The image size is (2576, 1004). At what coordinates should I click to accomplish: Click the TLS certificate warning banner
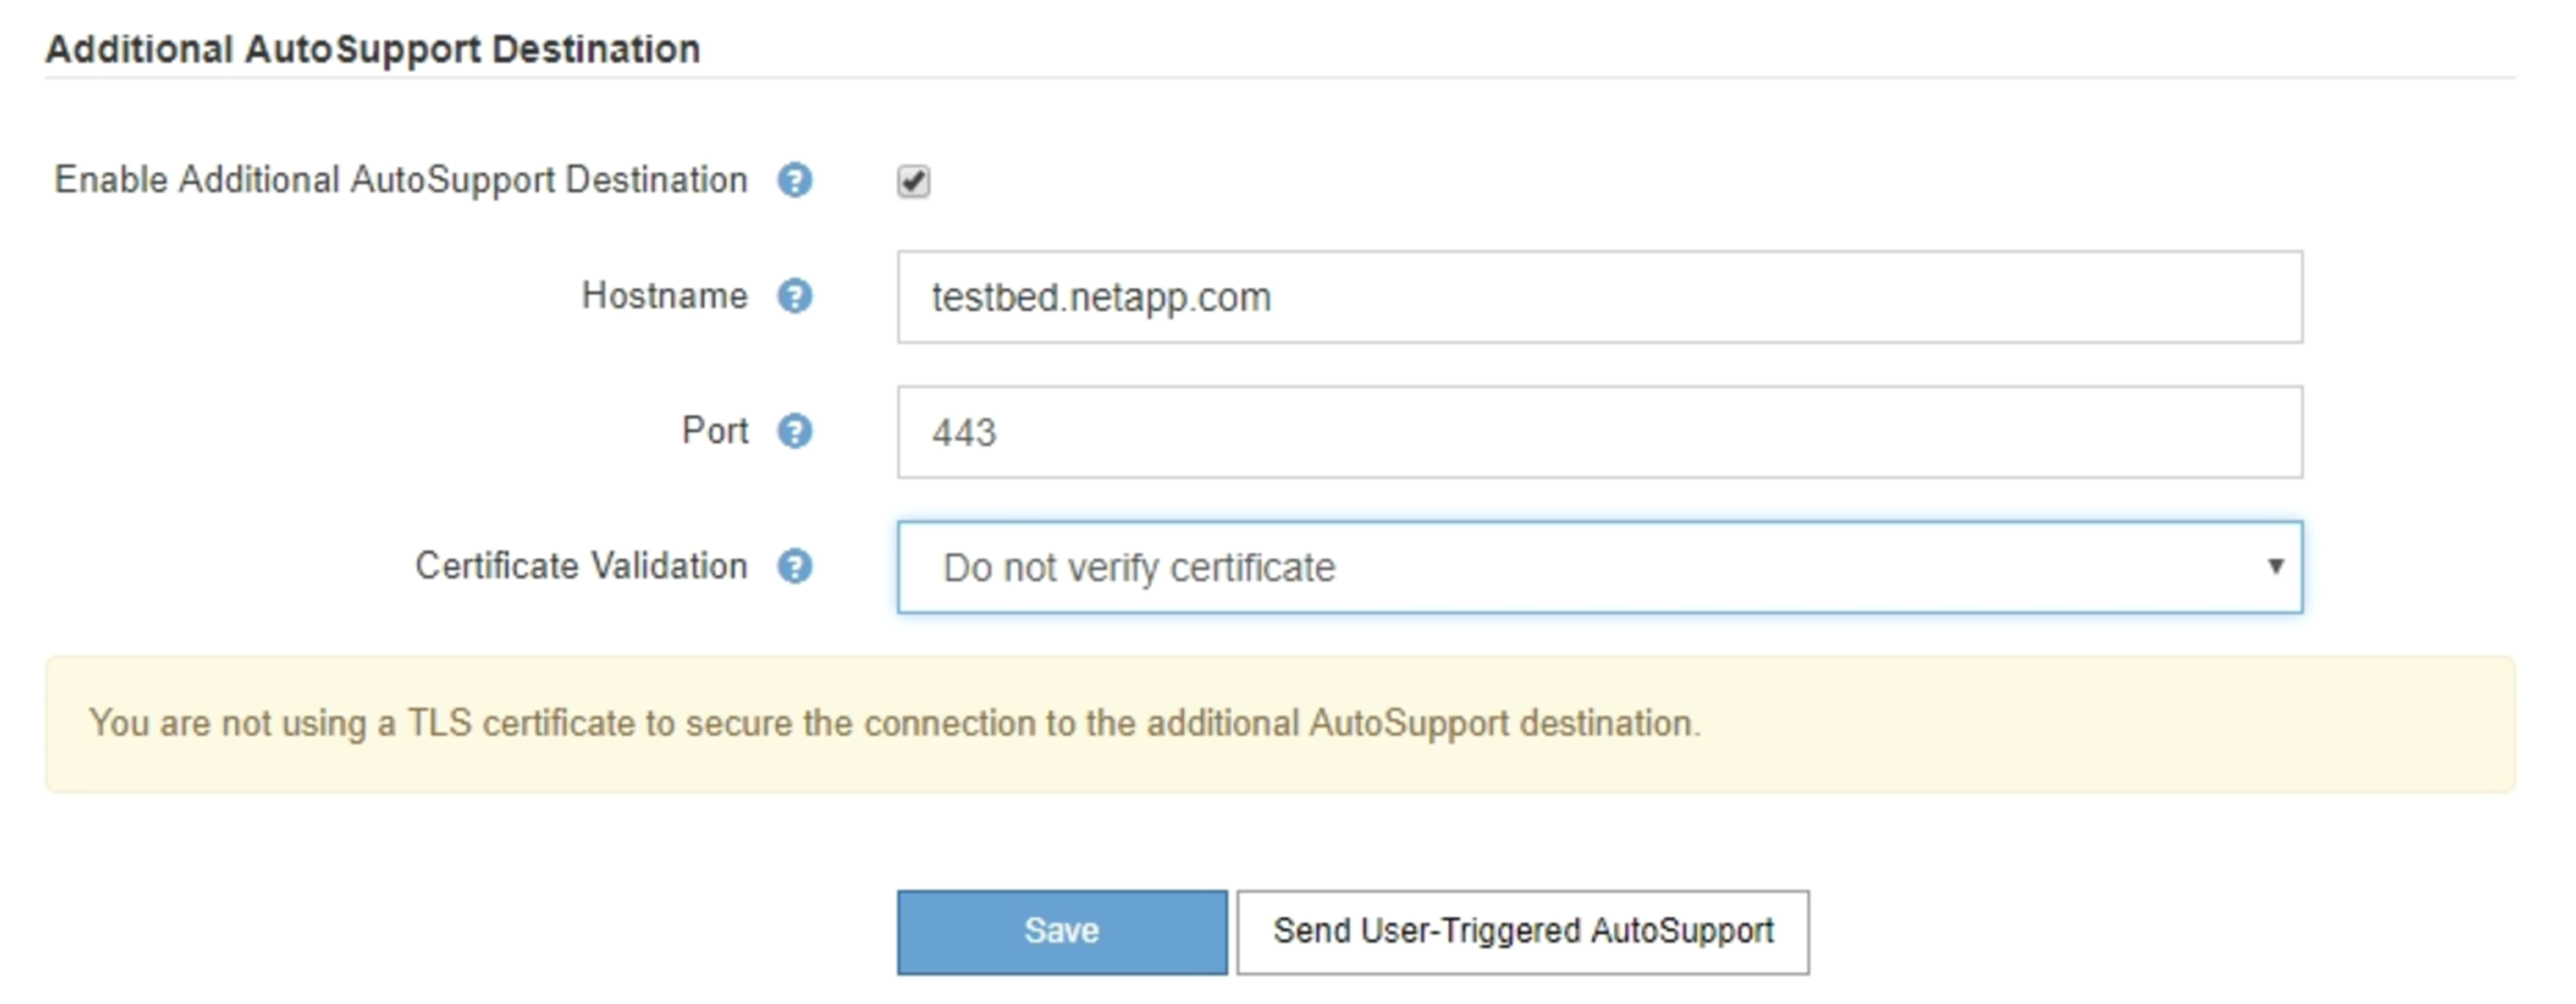point(1278,724)
